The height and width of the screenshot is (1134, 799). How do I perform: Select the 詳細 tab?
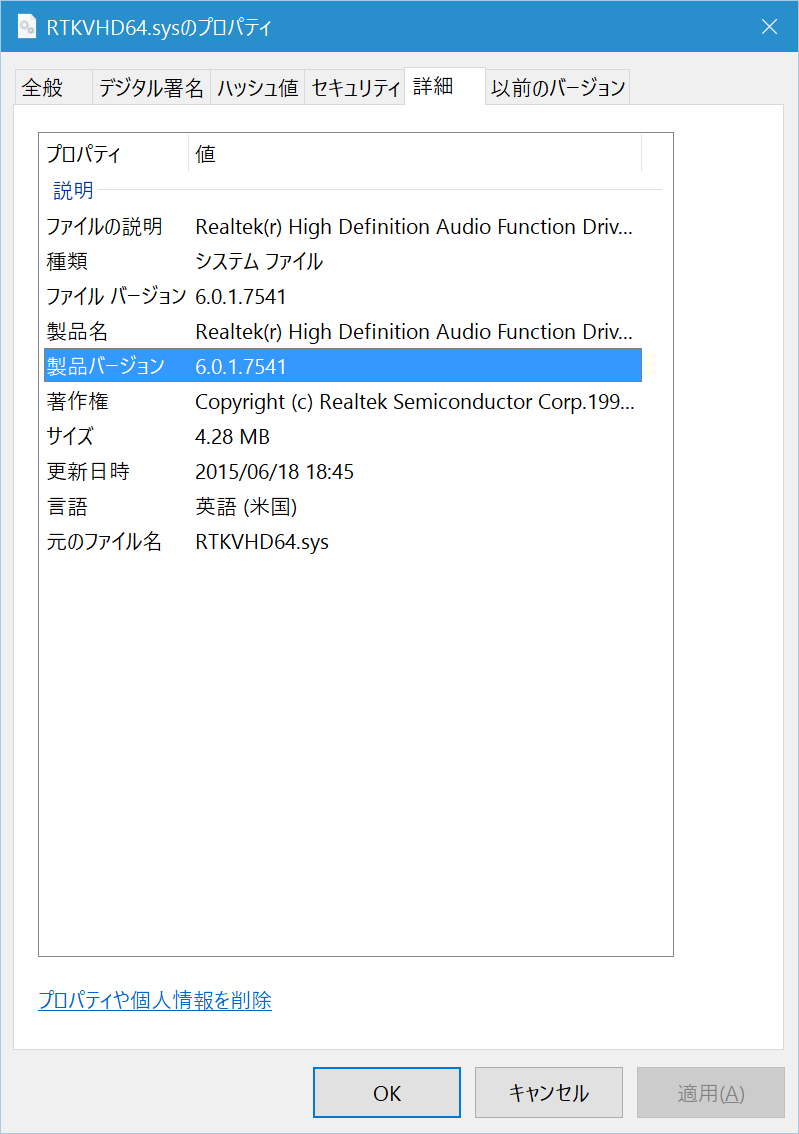pos(432,85)
